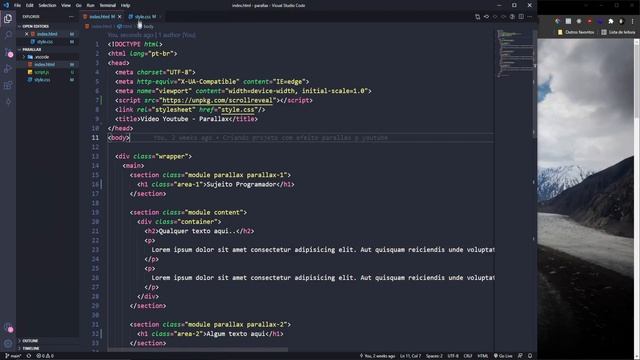Close index.html in the Open Editors list
This screenshot has width=640, height=360.
[27, 34]
